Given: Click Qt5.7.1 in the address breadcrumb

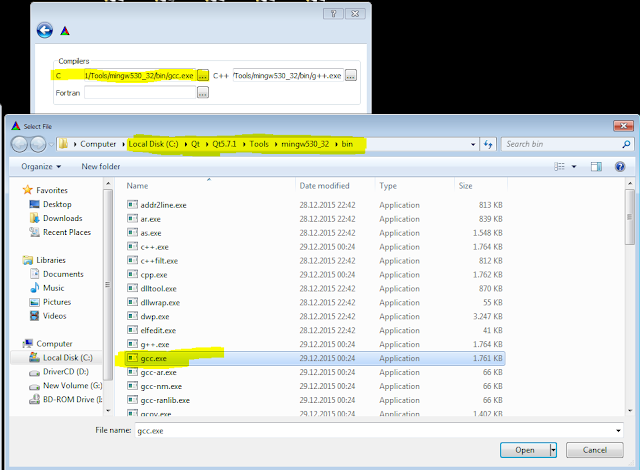Looking at the screenshot, I should click(x=224, y=144).
